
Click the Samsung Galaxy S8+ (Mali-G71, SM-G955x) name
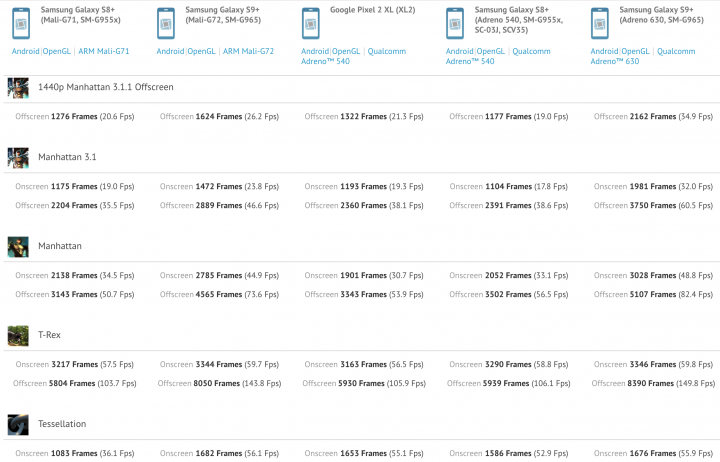[x=80, y=15]
